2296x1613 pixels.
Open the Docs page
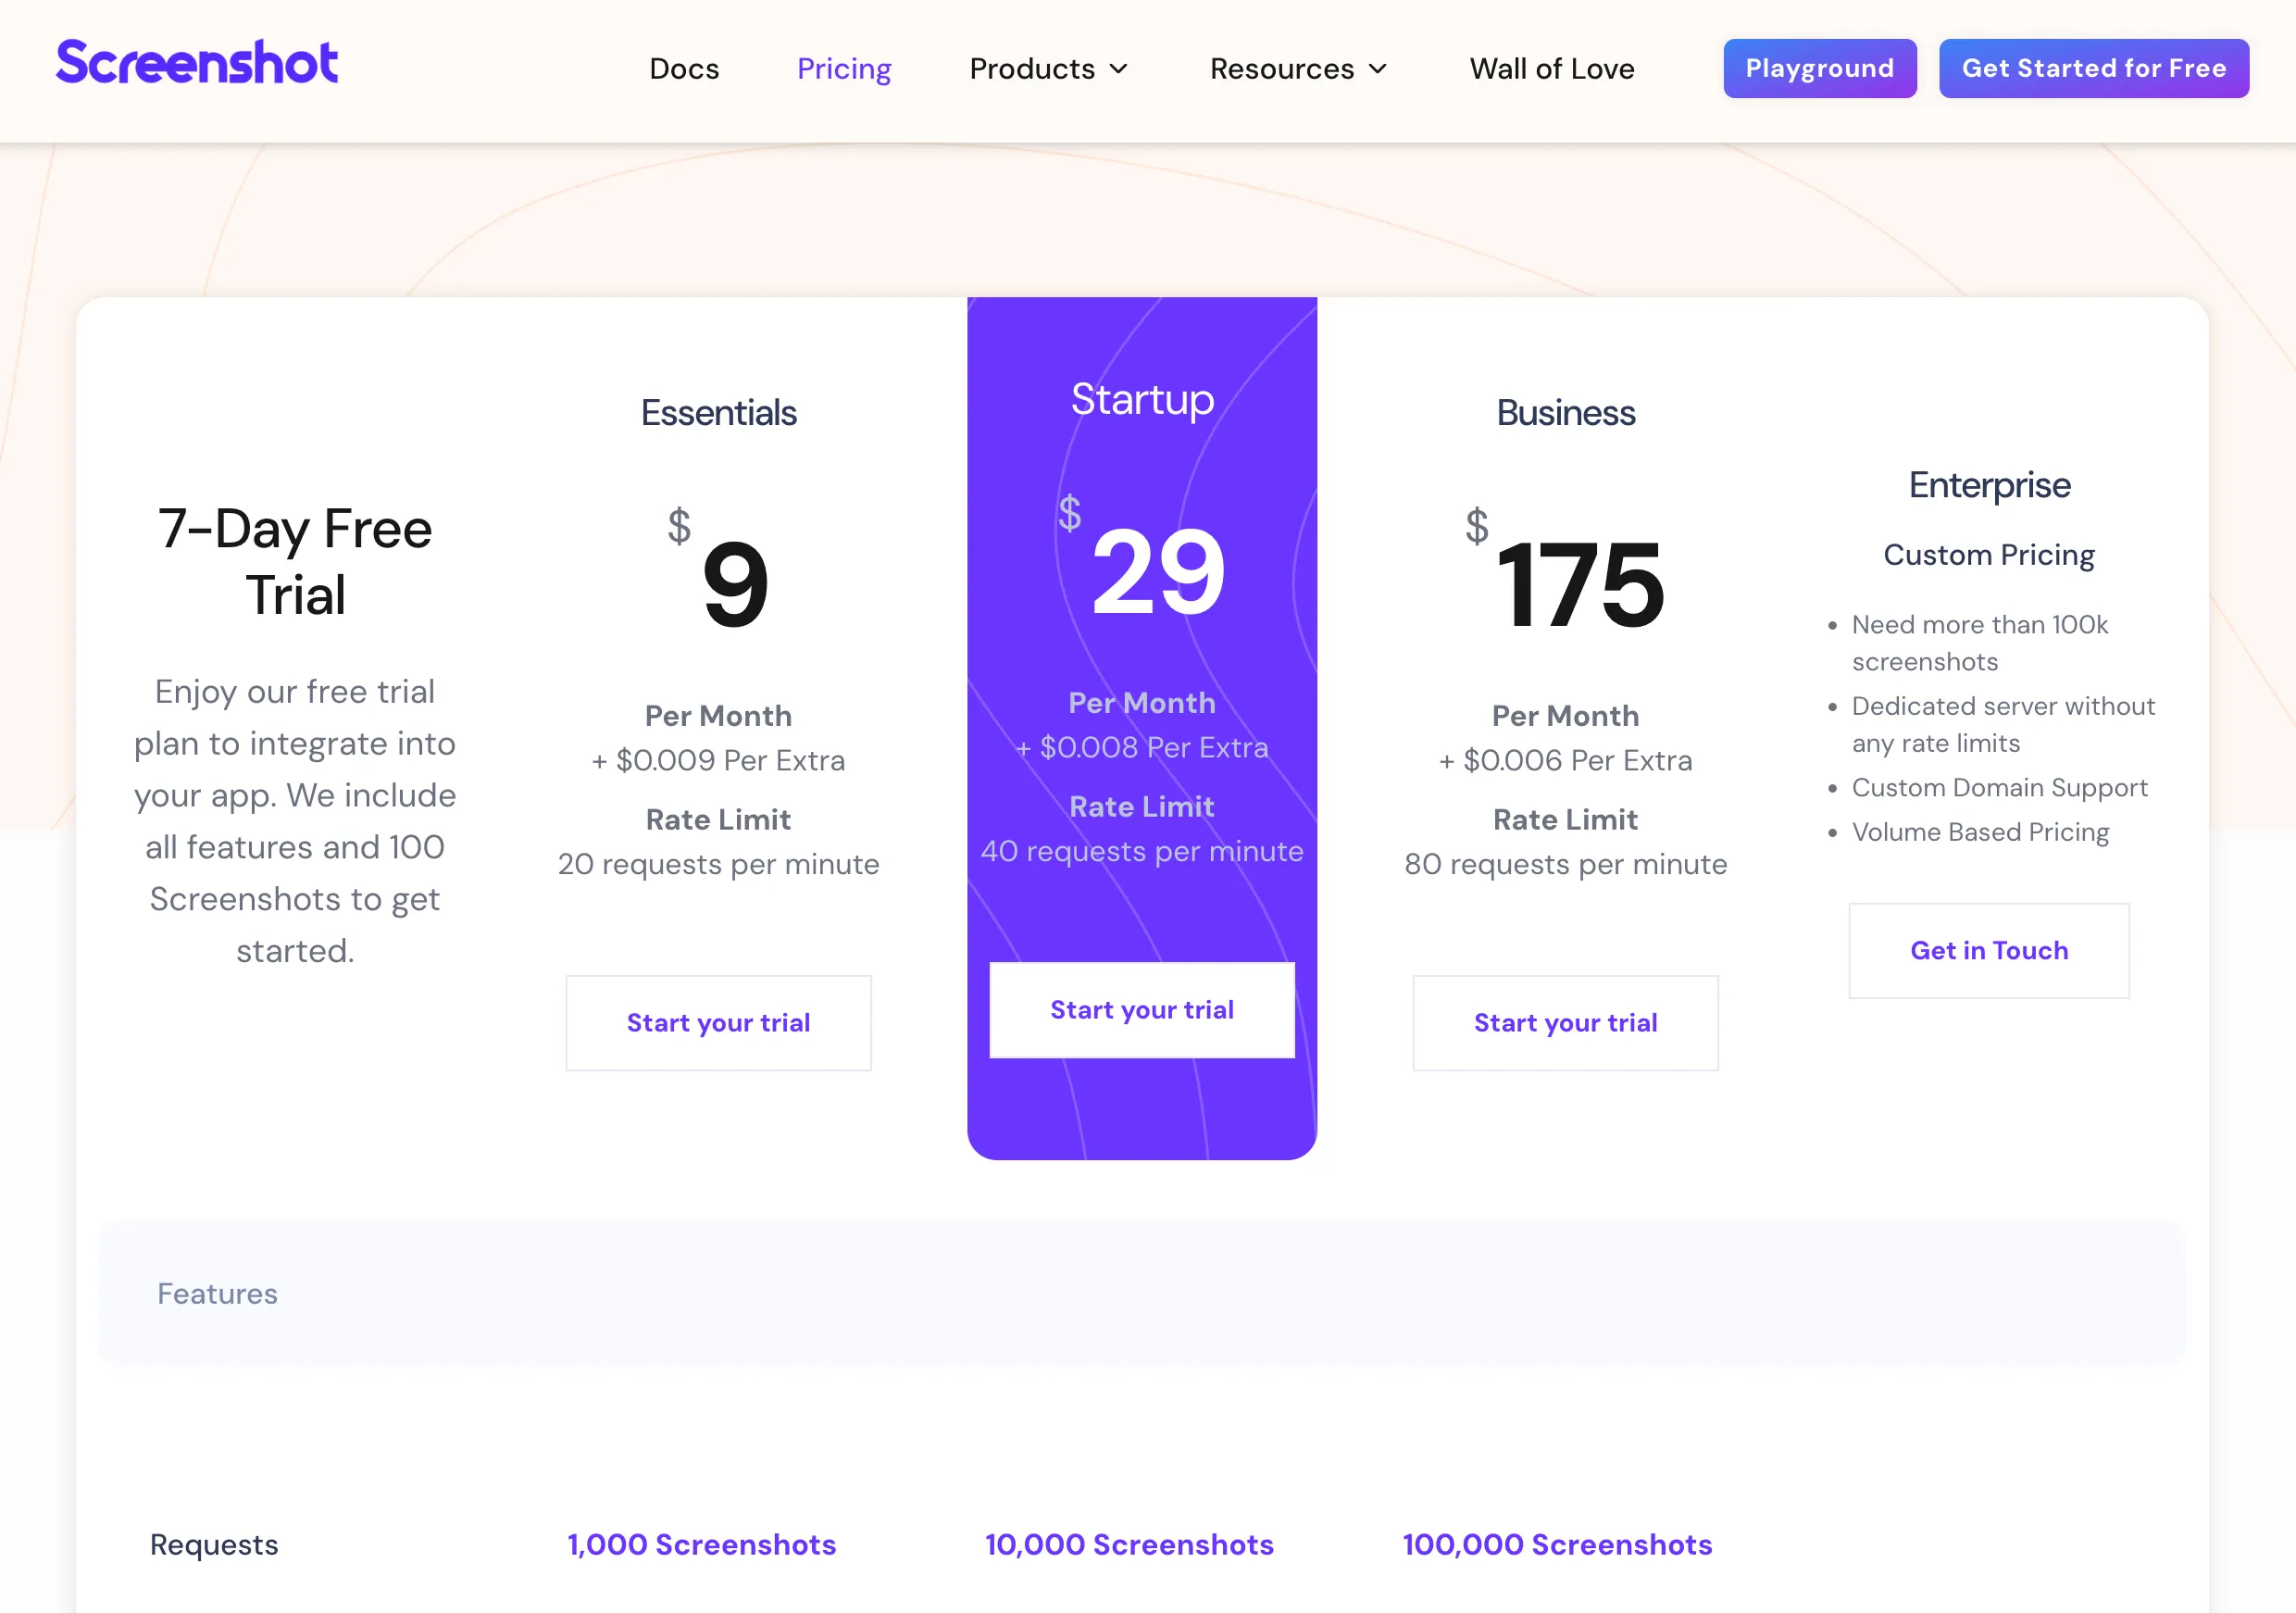tap(684, 68)
